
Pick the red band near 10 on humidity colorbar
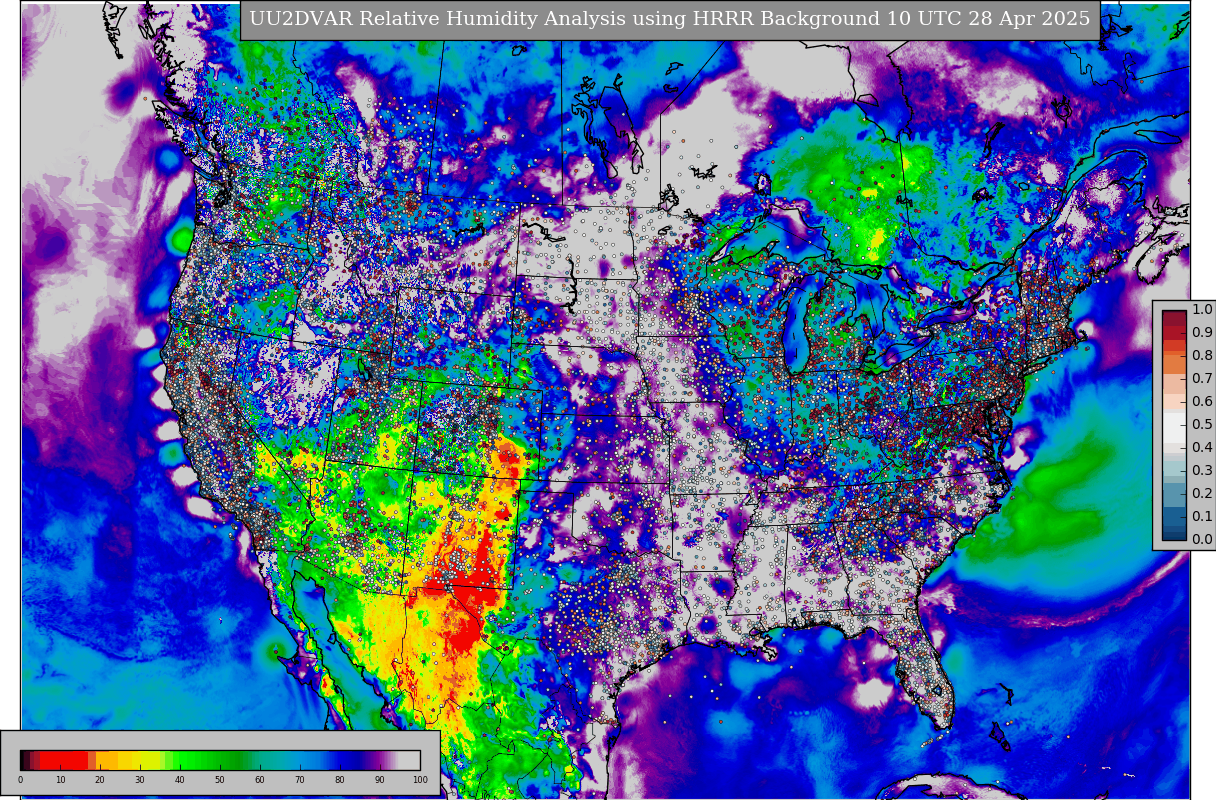click(x=62, y=759)
